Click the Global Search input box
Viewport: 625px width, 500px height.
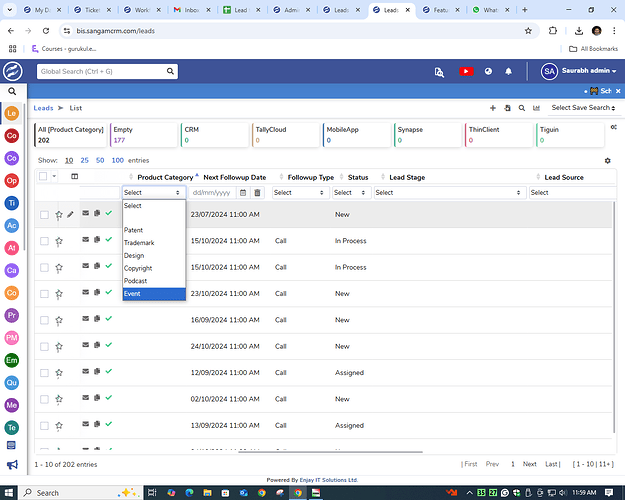[107, 71]
